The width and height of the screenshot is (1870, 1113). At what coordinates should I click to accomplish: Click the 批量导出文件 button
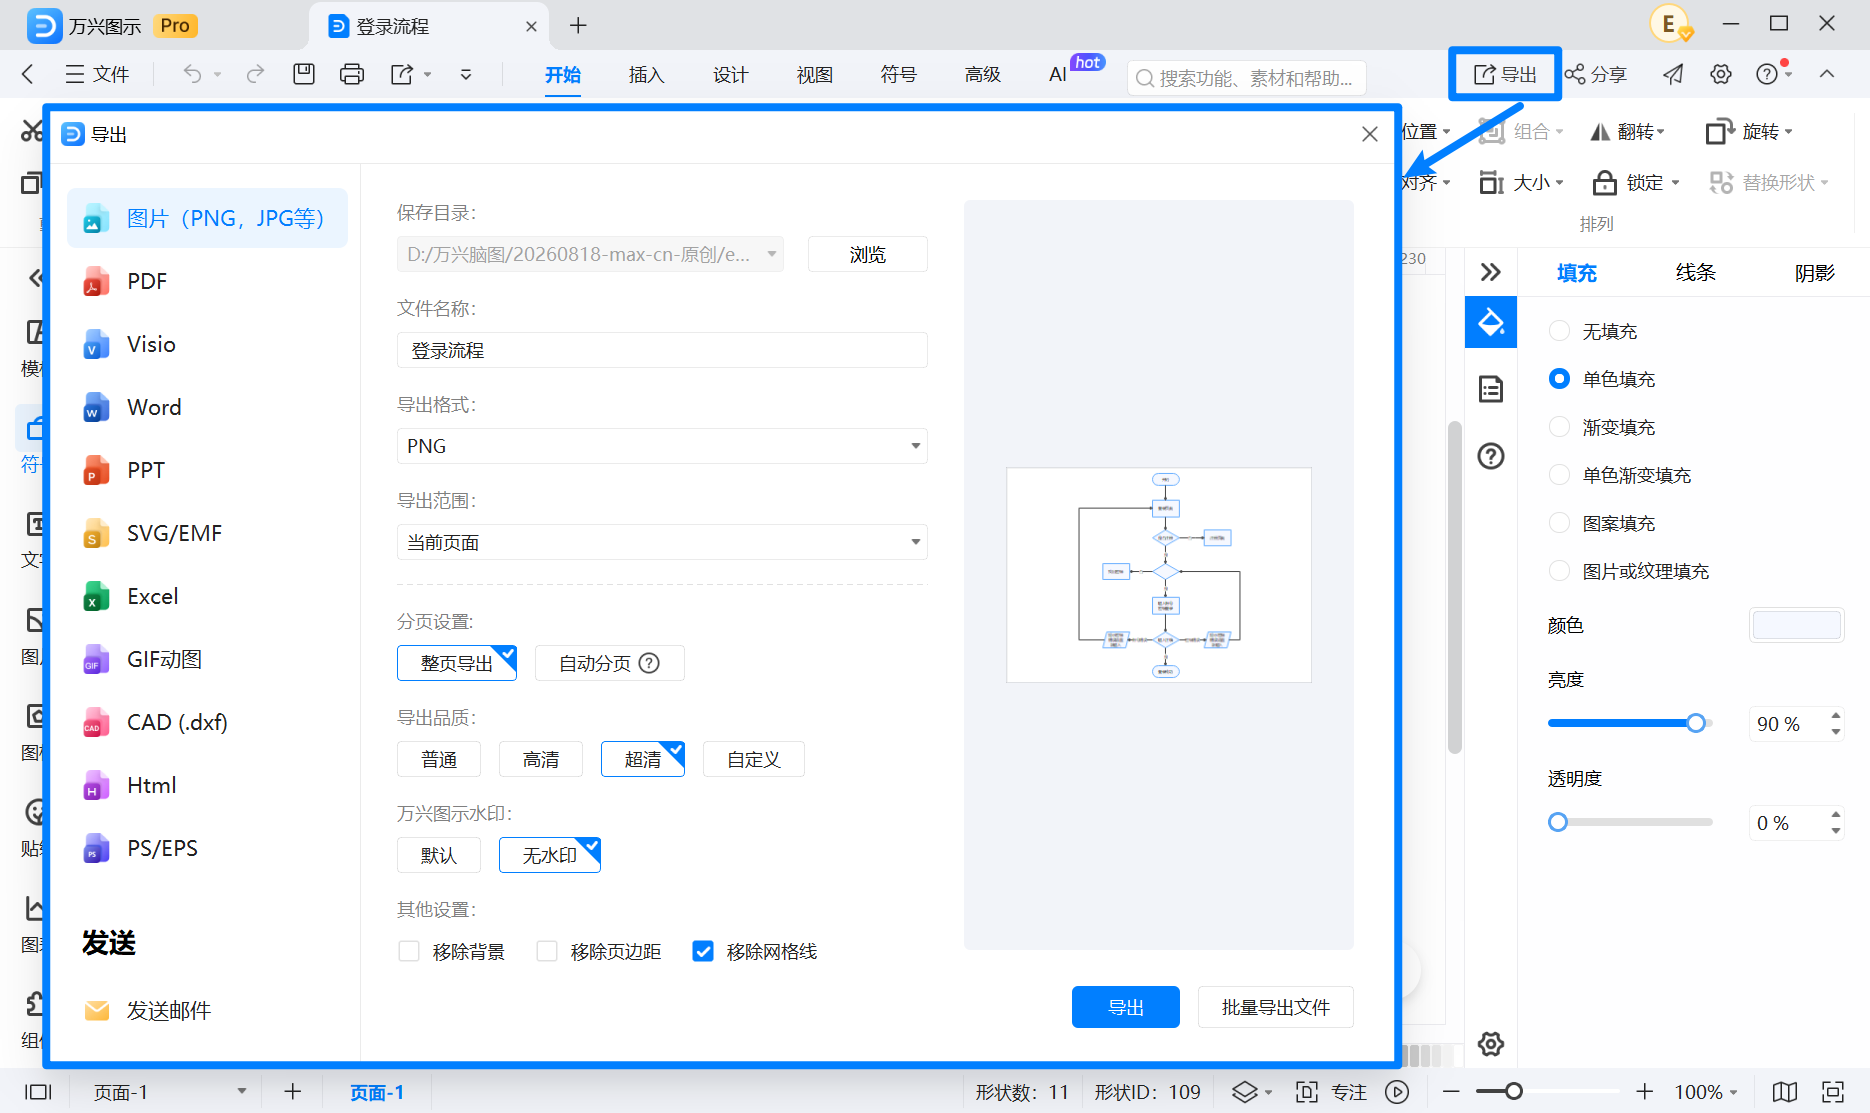coord(1276,1007)
